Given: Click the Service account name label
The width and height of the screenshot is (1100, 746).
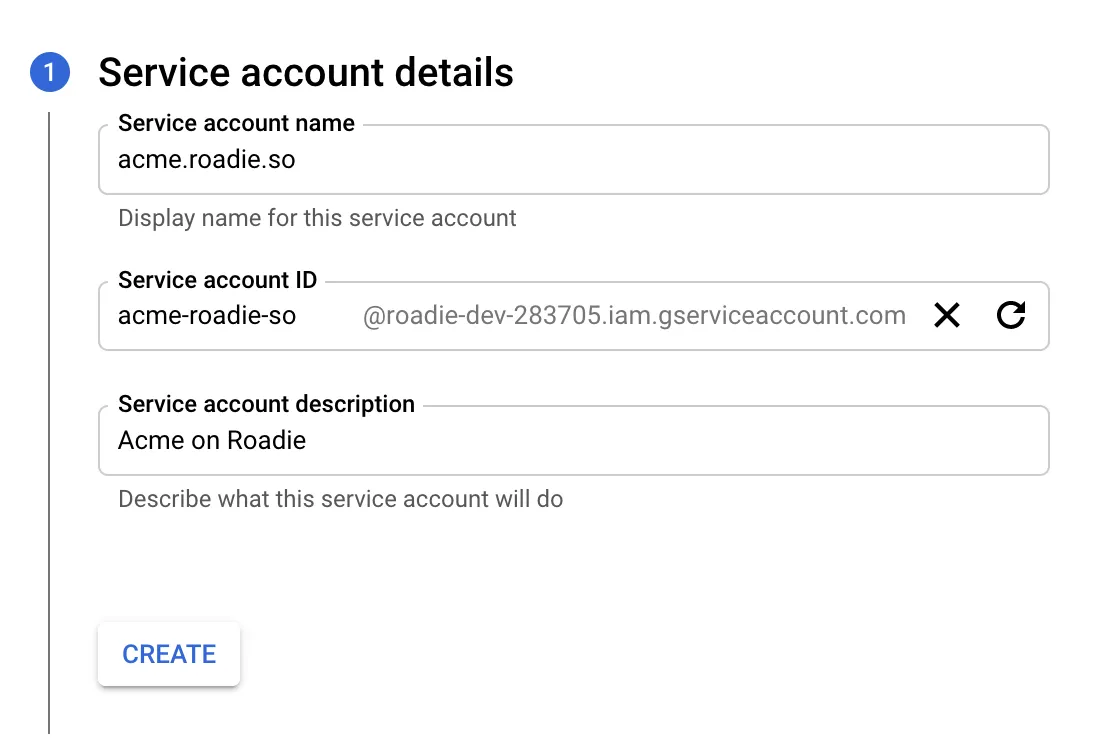Looking at the screenshot, I should 236,123.
